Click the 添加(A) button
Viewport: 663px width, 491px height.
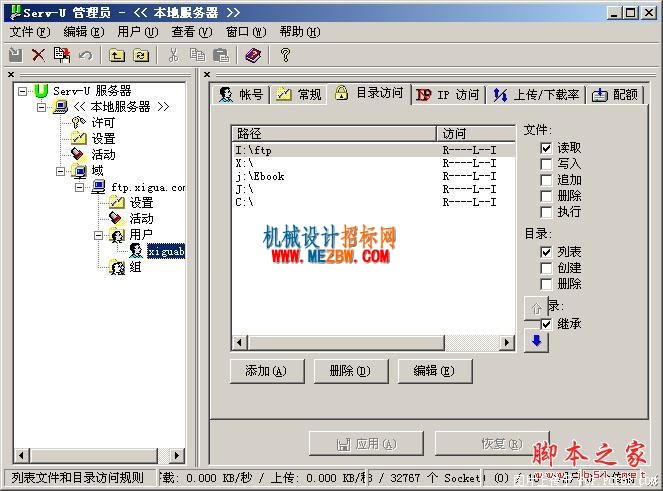click(267, 371)
